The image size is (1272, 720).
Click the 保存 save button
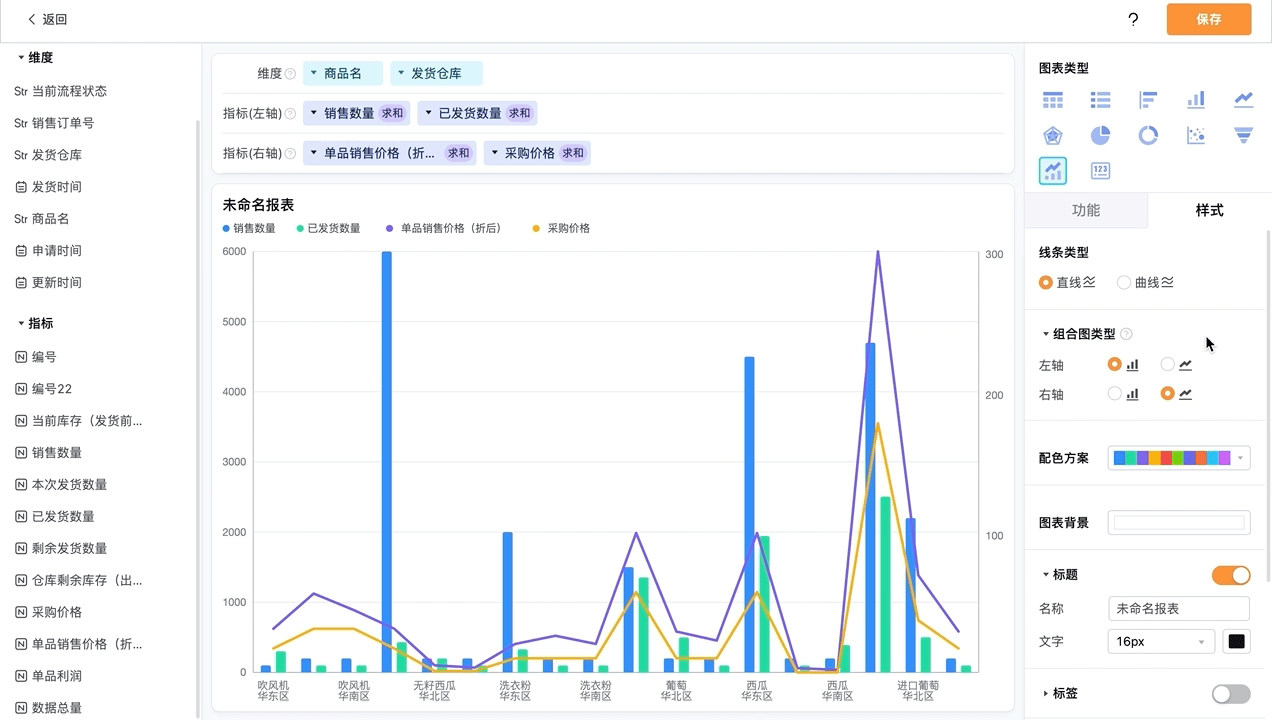[1209, 19]
